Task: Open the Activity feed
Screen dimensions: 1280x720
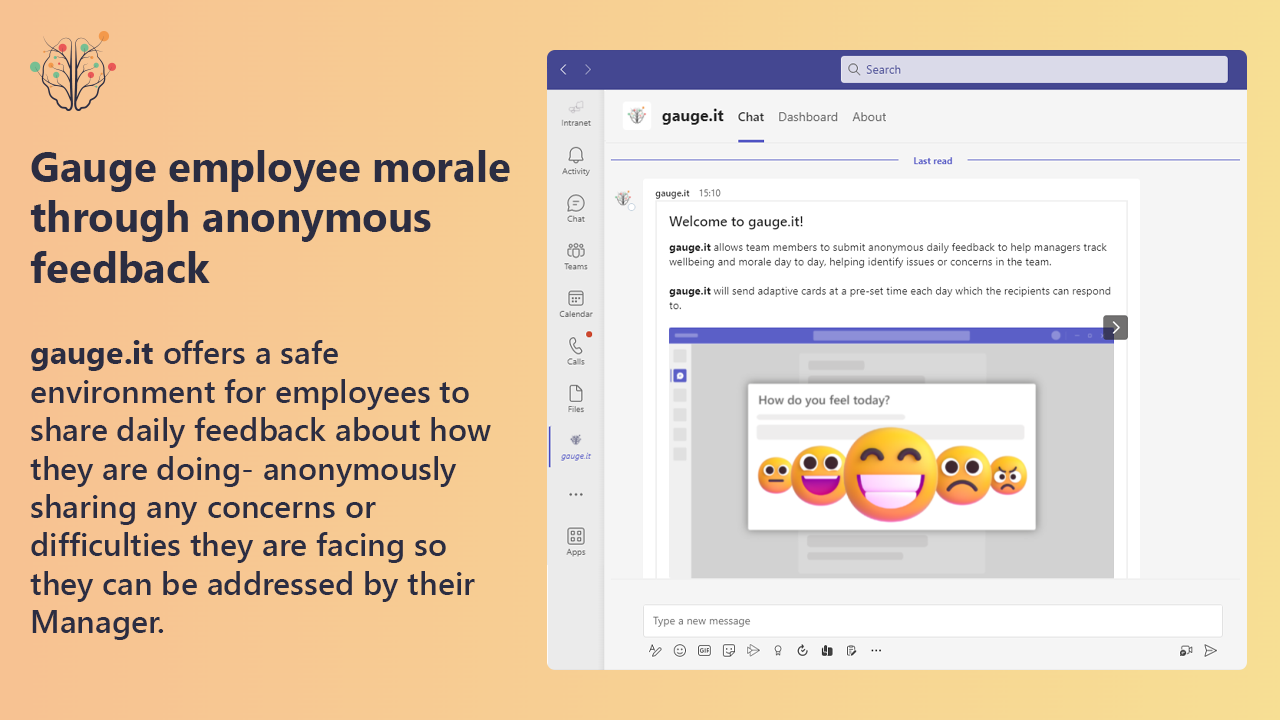Action: click(576, 161)
